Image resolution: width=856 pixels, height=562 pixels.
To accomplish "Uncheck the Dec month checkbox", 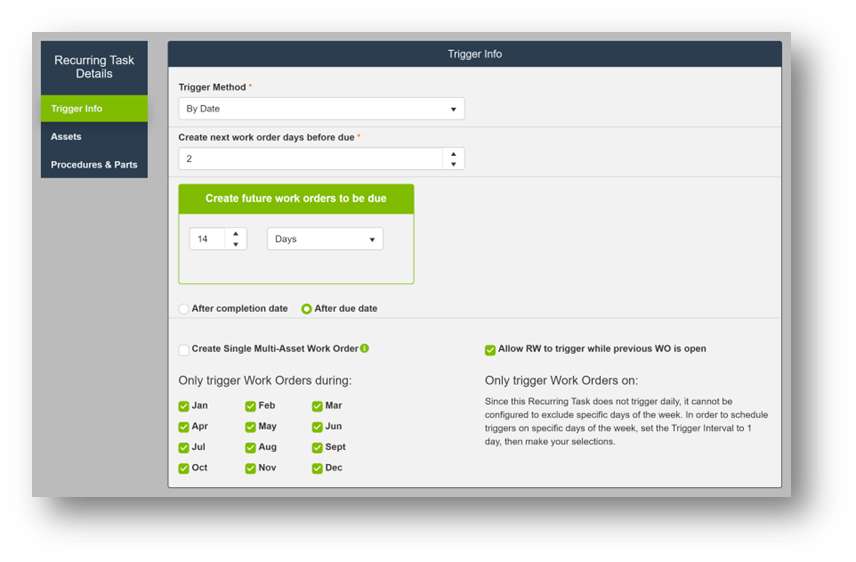I will (x=317, y=468).
